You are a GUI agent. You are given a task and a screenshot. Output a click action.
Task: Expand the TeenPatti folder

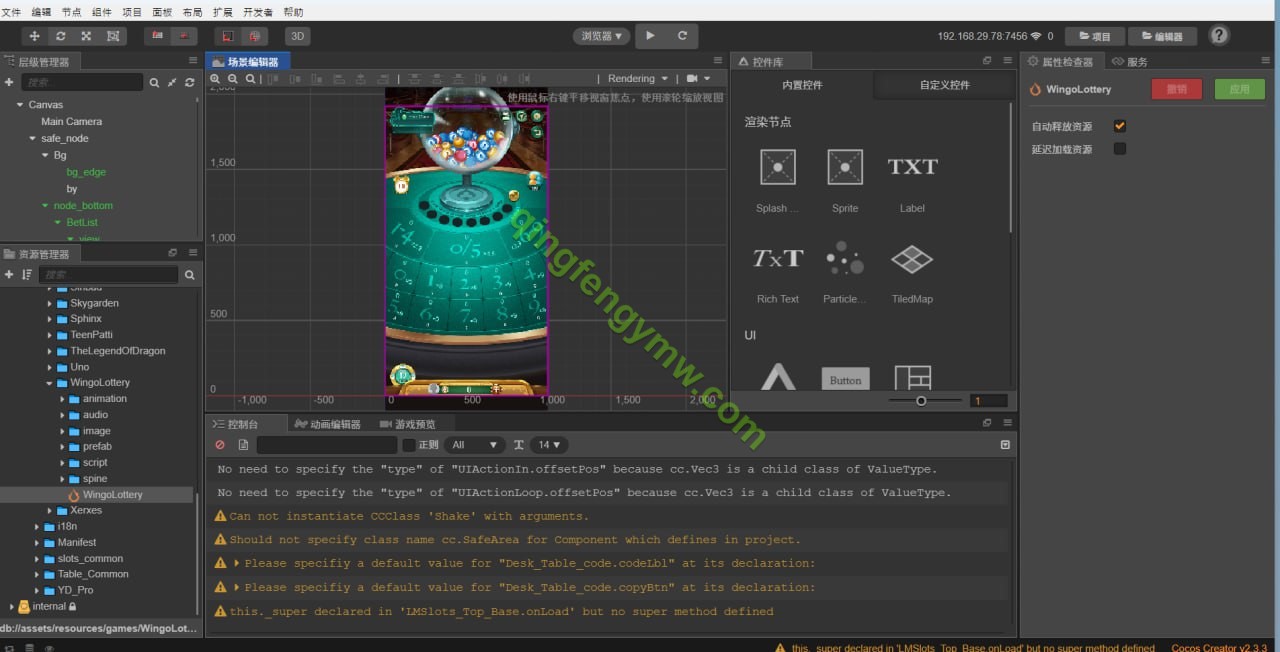tap(50, 335)
